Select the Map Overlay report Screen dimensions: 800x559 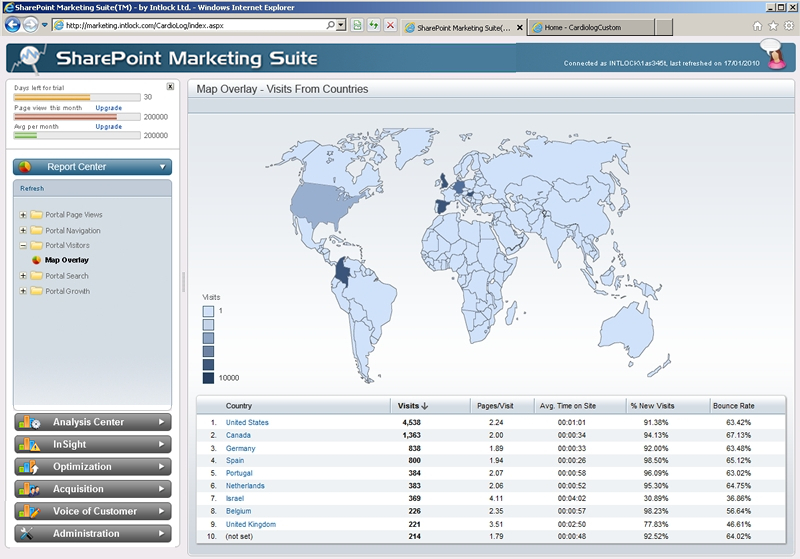coord(67,260)
